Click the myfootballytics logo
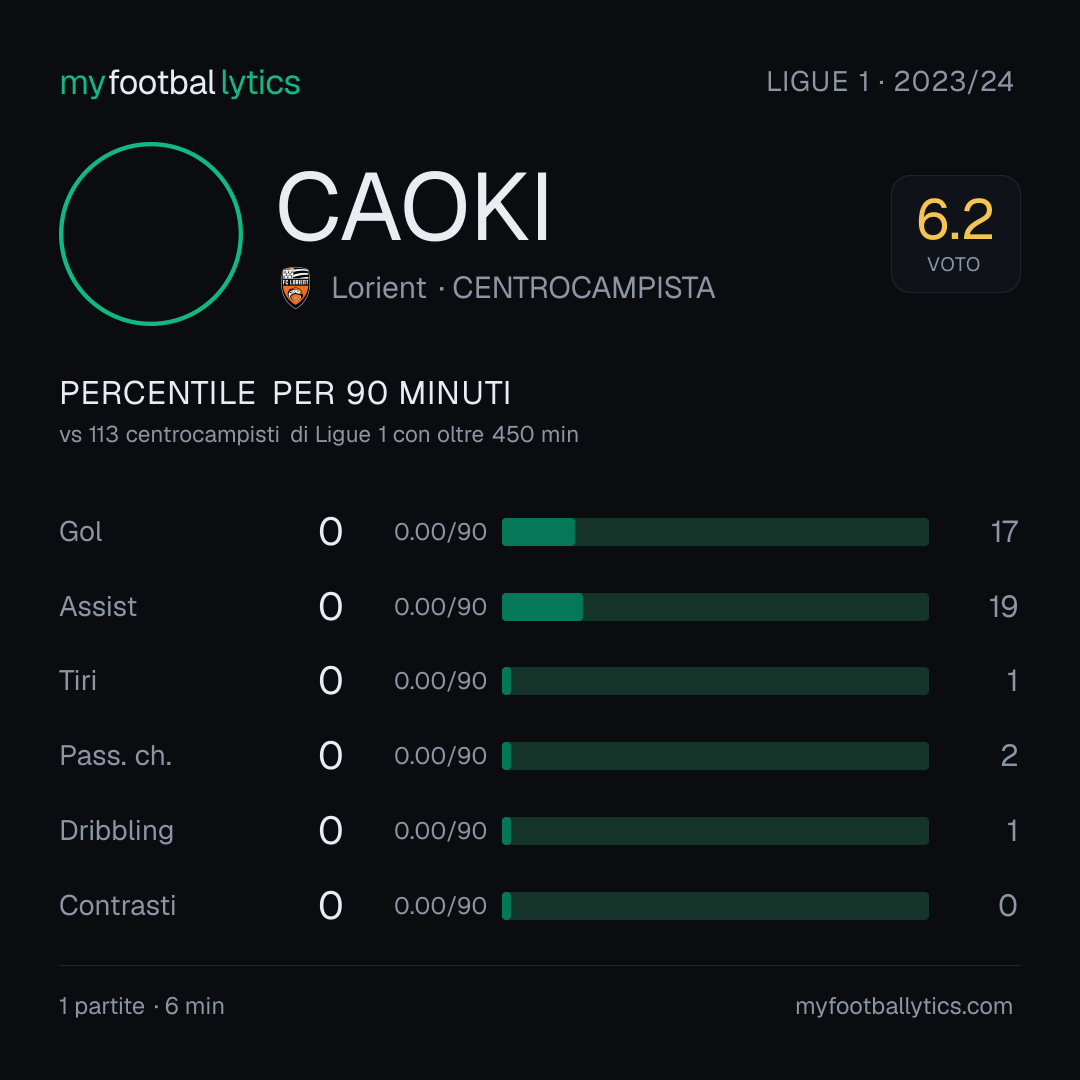Image resolution: width=1080 pixels, height=1080 pixels. point(180,83)
